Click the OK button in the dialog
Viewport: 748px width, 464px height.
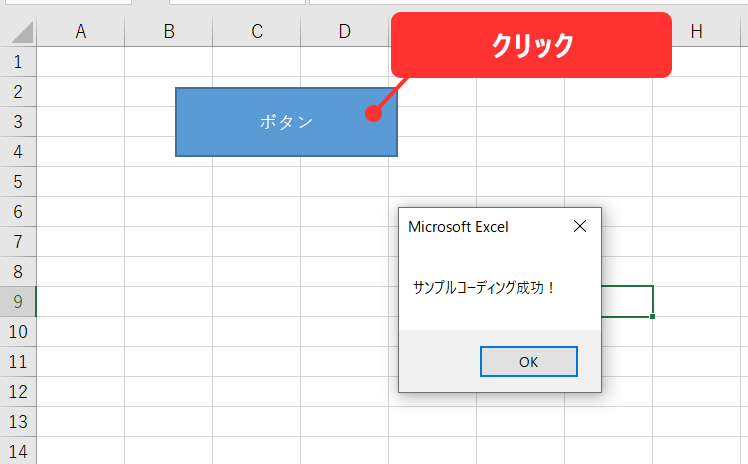528,361
